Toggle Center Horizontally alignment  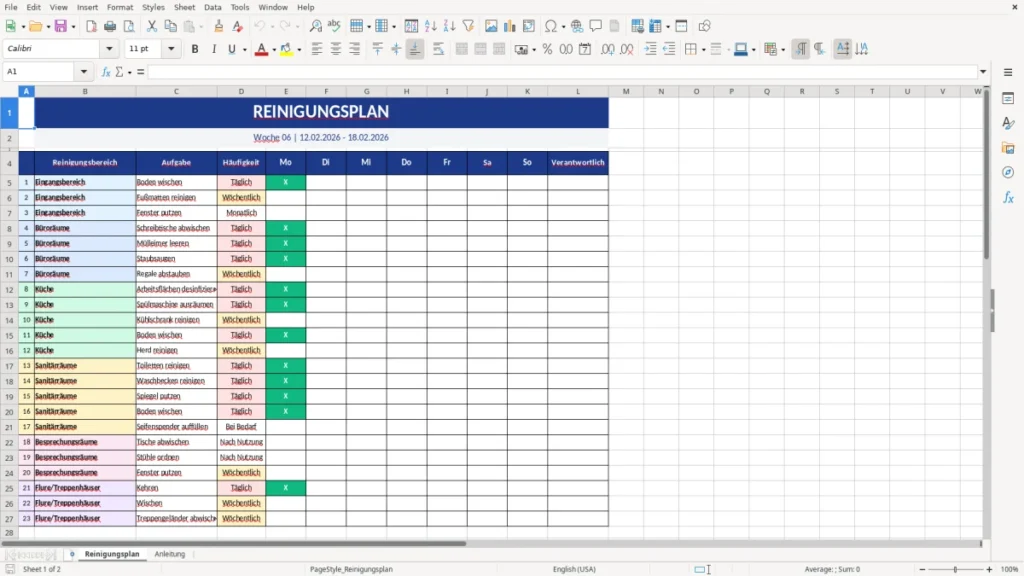[x=336, y=49]
